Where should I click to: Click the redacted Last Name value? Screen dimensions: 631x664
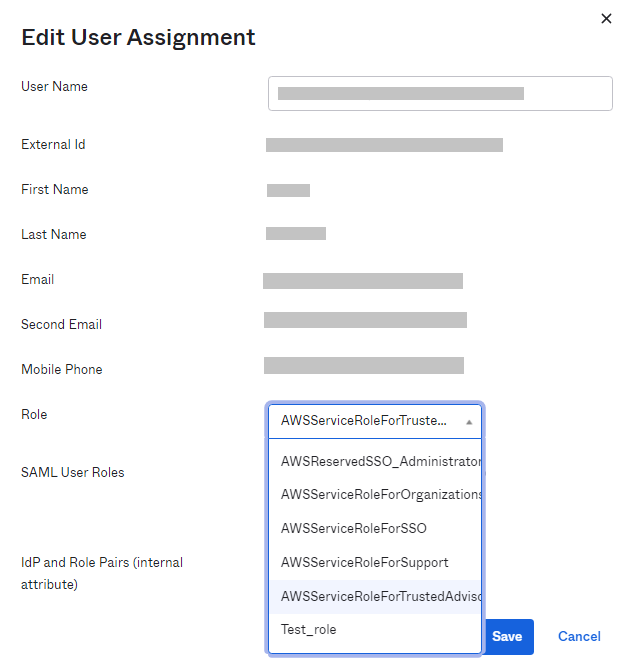pos(296,234)
